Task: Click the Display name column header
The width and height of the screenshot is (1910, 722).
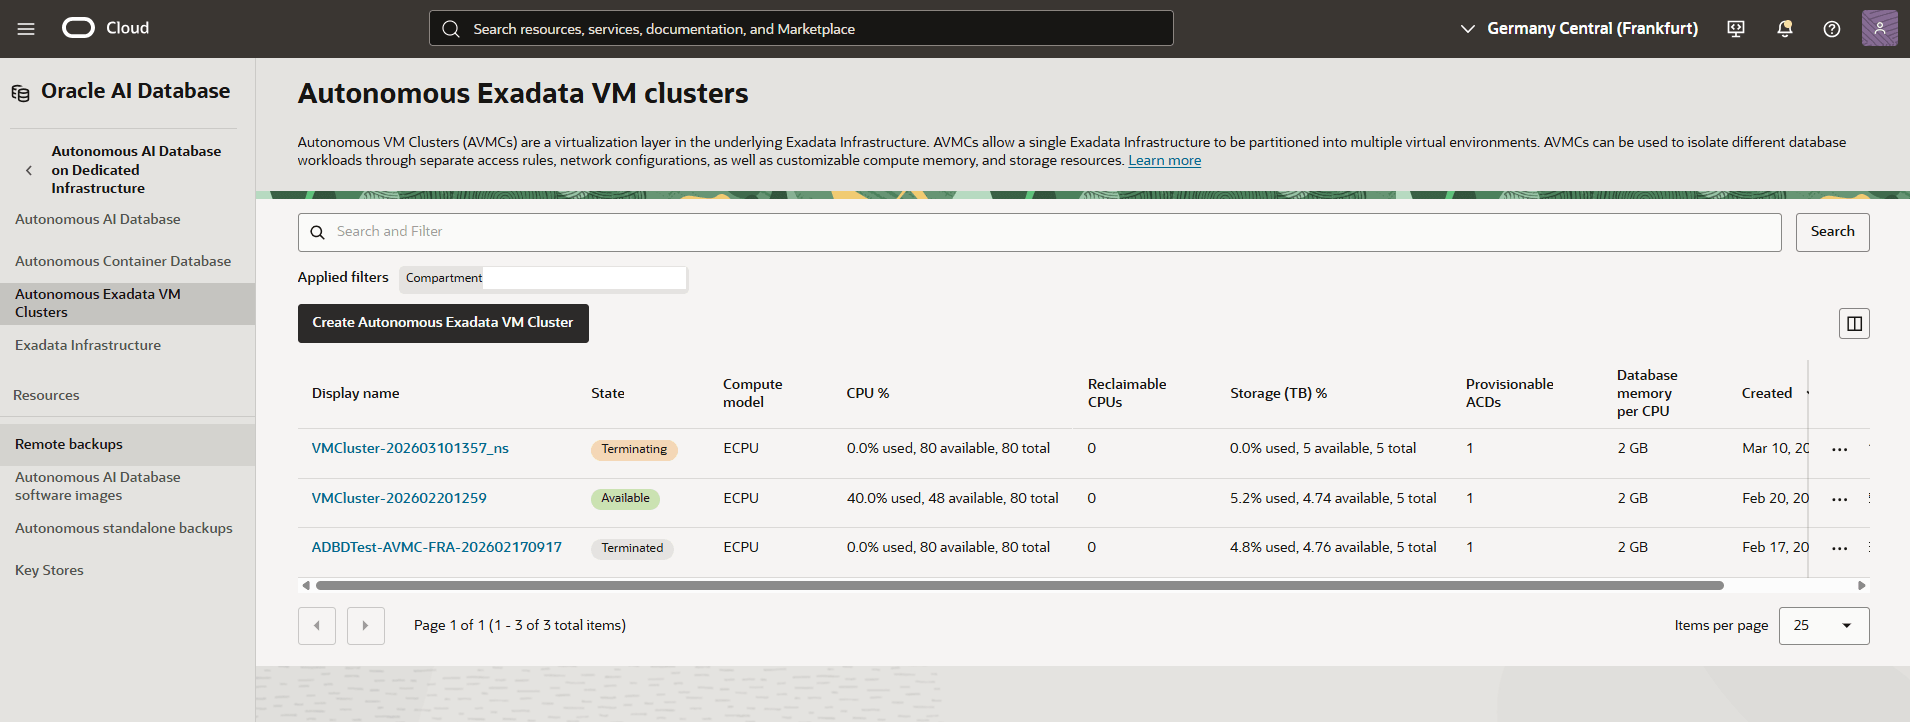Action: [x=355, y=393]
